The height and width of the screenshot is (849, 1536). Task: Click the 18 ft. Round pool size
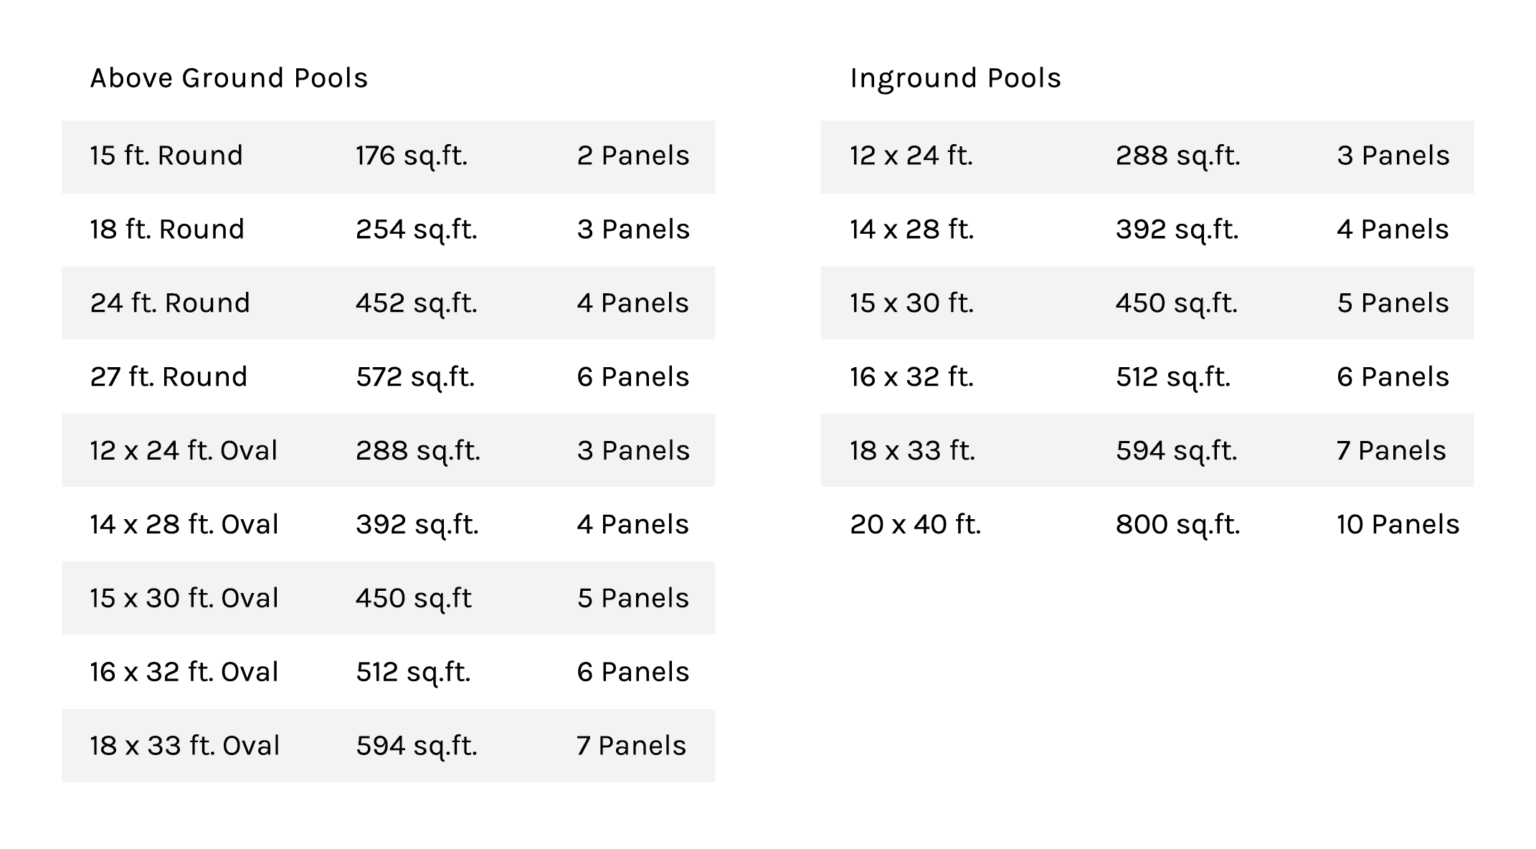tap(167, 230)
